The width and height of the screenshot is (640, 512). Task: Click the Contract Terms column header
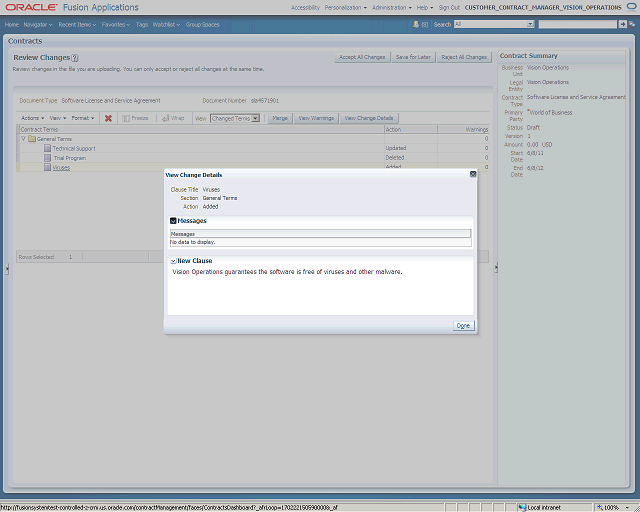pyautogui.click(x=202, y=129)
